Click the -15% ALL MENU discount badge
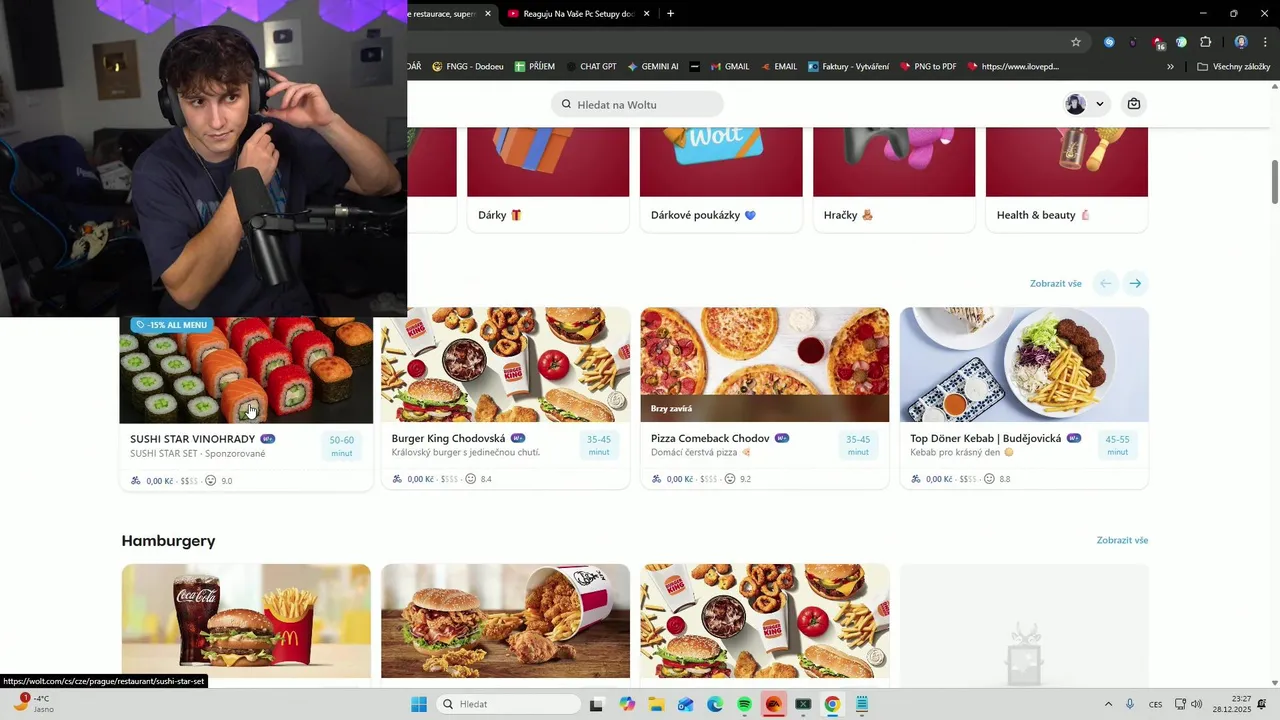Screen dimensions: 1280x720 (x=172, y=325)
